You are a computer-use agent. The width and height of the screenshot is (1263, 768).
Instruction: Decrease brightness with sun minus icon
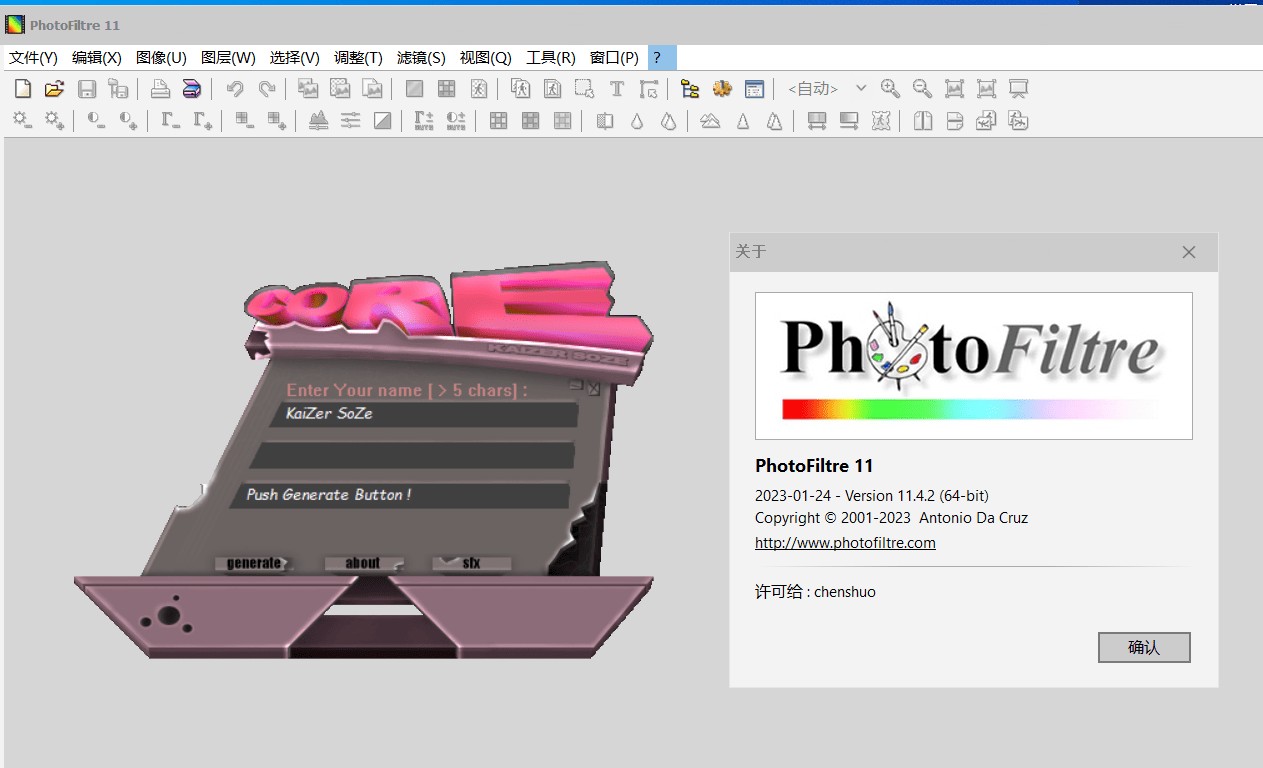tap(23, 121)
